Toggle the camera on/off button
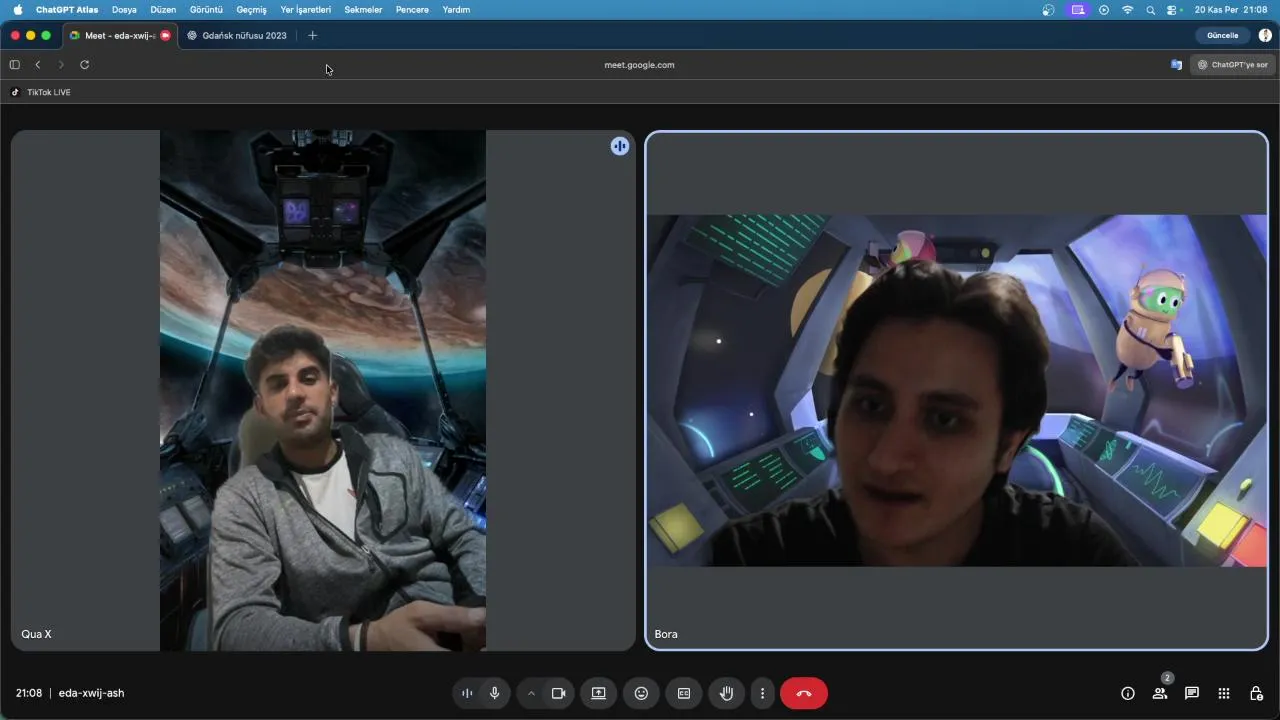The height and width of the screenshot is (720, 1280). pos(558,693)
